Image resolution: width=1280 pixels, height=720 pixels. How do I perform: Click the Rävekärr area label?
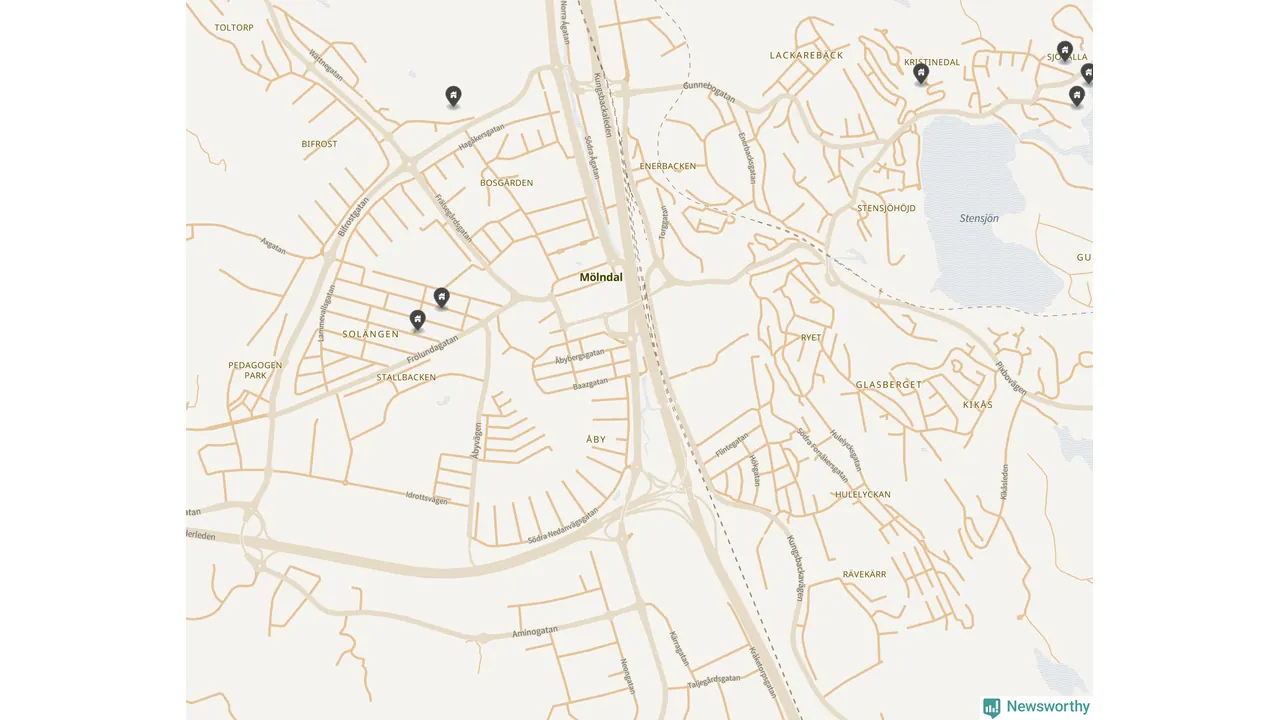865,574
